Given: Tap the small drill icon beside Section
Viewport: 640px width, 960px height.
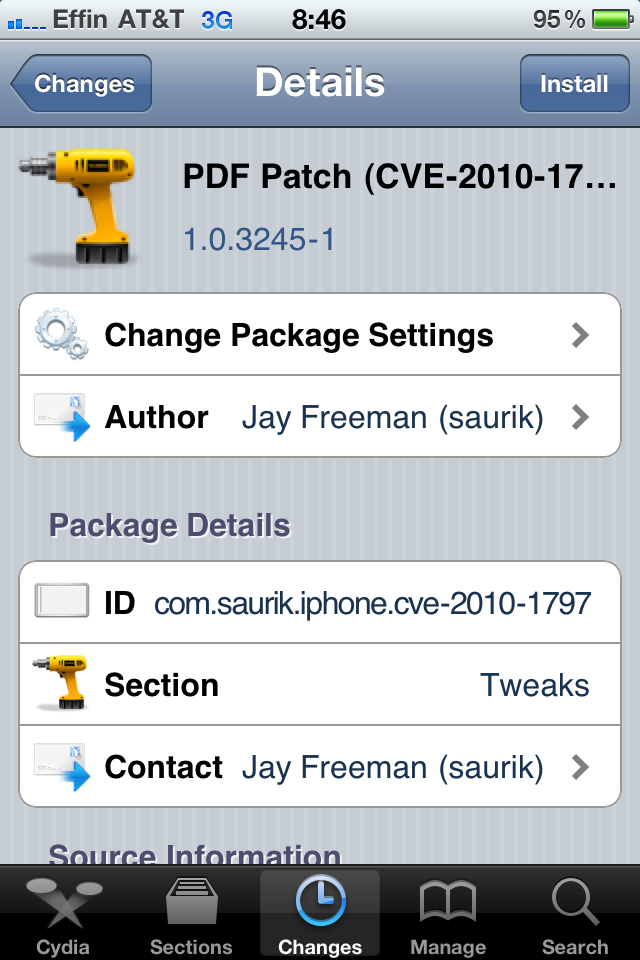Looking at the screenshot, I should pyautogui.click(x=60, y=684).
